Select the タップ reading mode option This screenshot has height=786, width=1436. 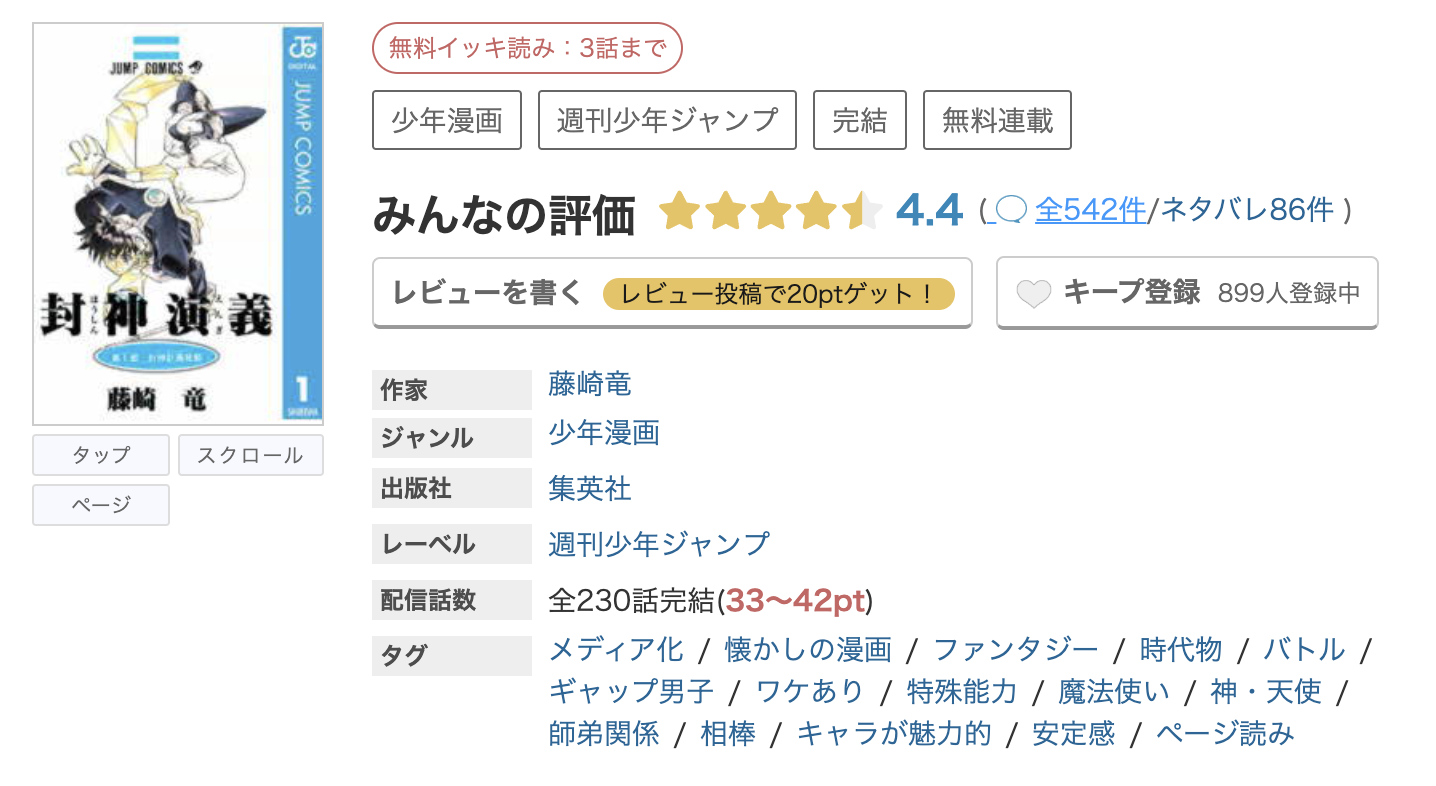click(100, 454)
